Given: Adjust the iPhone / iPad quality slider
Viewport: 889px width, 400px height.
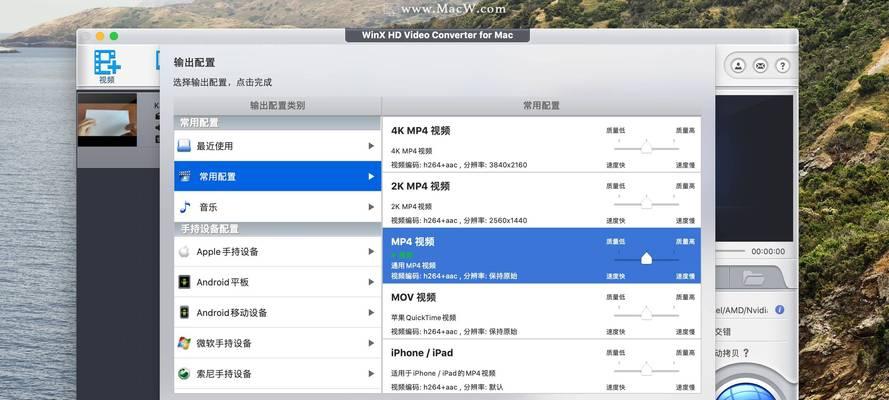Looking at the screenshot, I should coord(646,369).
